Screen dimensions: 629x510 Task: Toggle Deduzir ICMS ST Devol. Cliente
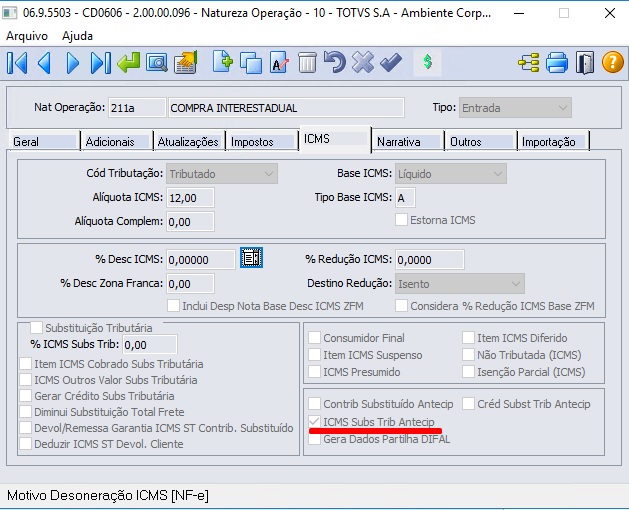pos(26,444)
